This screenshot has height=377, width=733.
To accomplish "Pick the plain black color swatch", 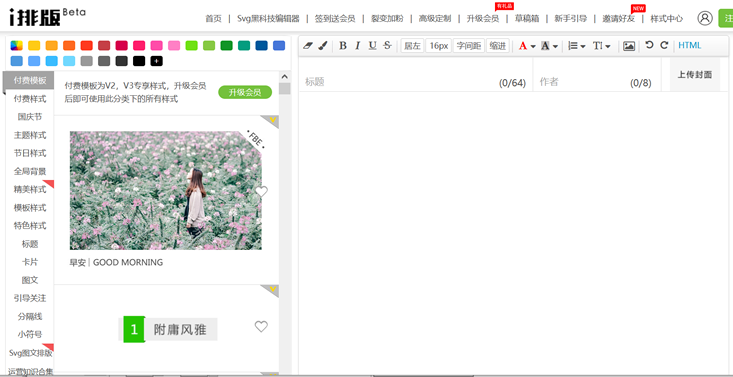I will pyautogui.click(x=139, y=61).
